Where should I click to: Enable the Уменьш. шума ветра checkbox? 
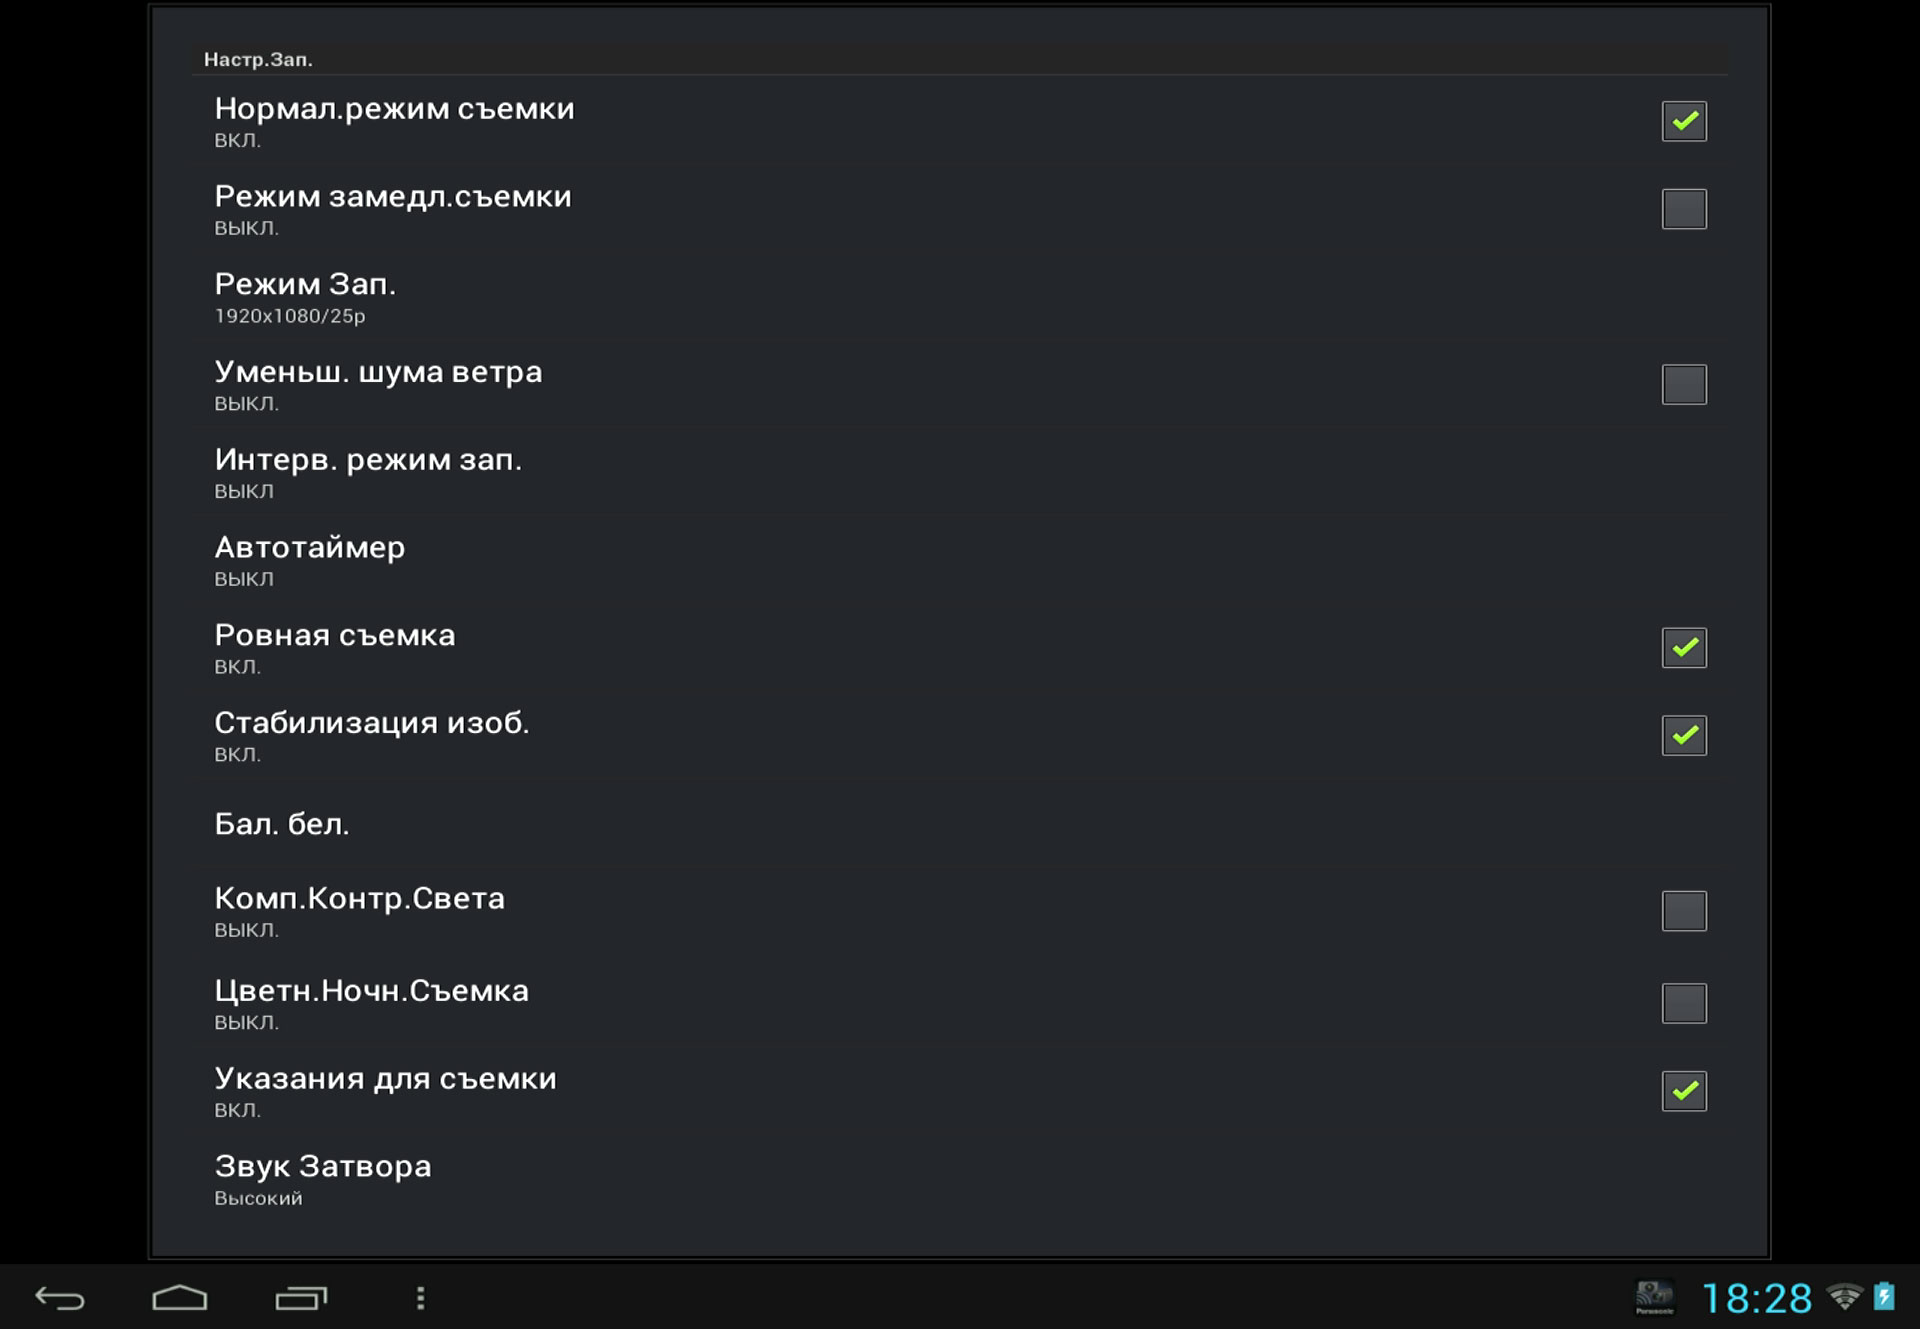coord(1684,384)
